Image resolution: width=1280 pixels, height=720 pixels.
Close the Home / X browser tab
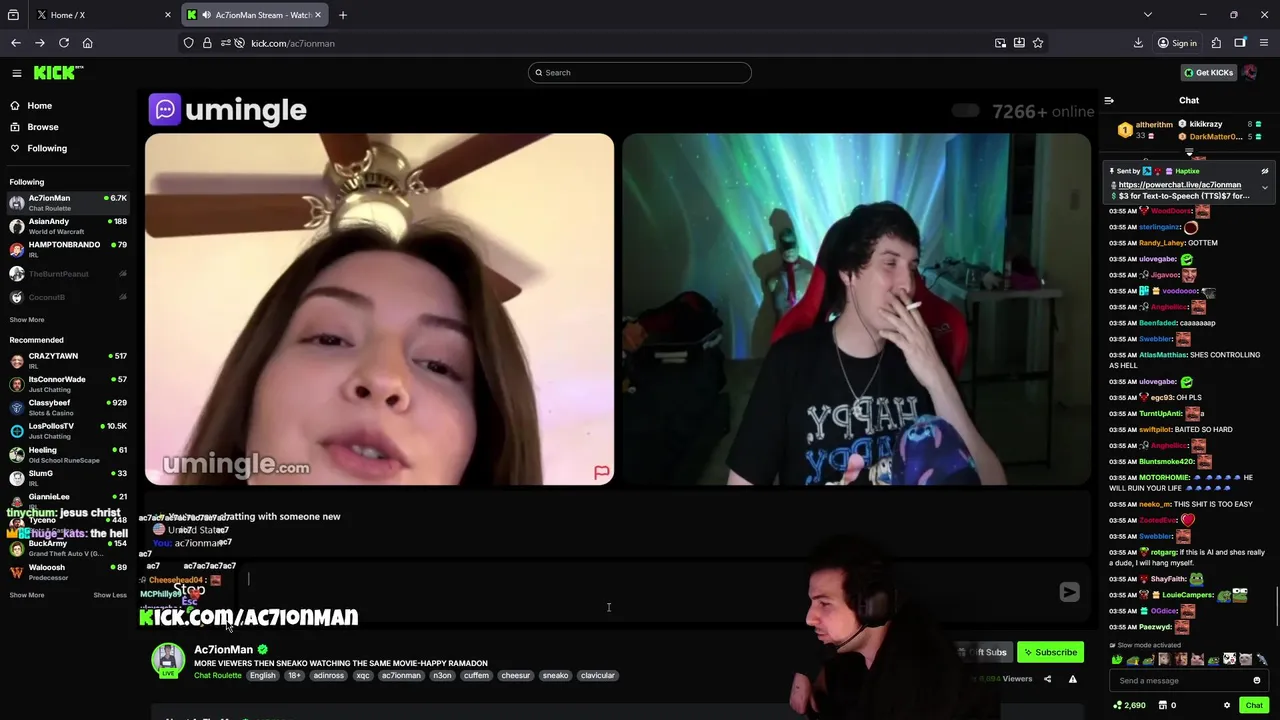pos(168,15)
